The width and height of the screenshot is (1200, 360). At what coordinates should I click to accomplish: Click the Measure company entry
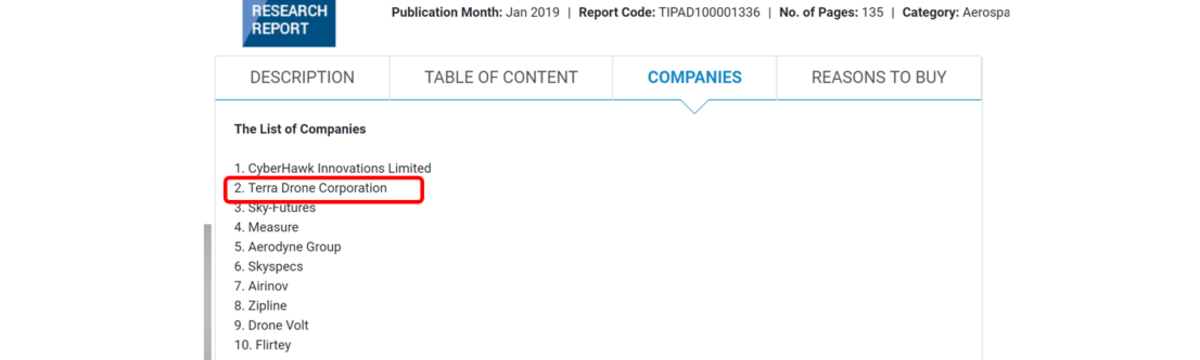pyautogui.click(x=266, y=227)
